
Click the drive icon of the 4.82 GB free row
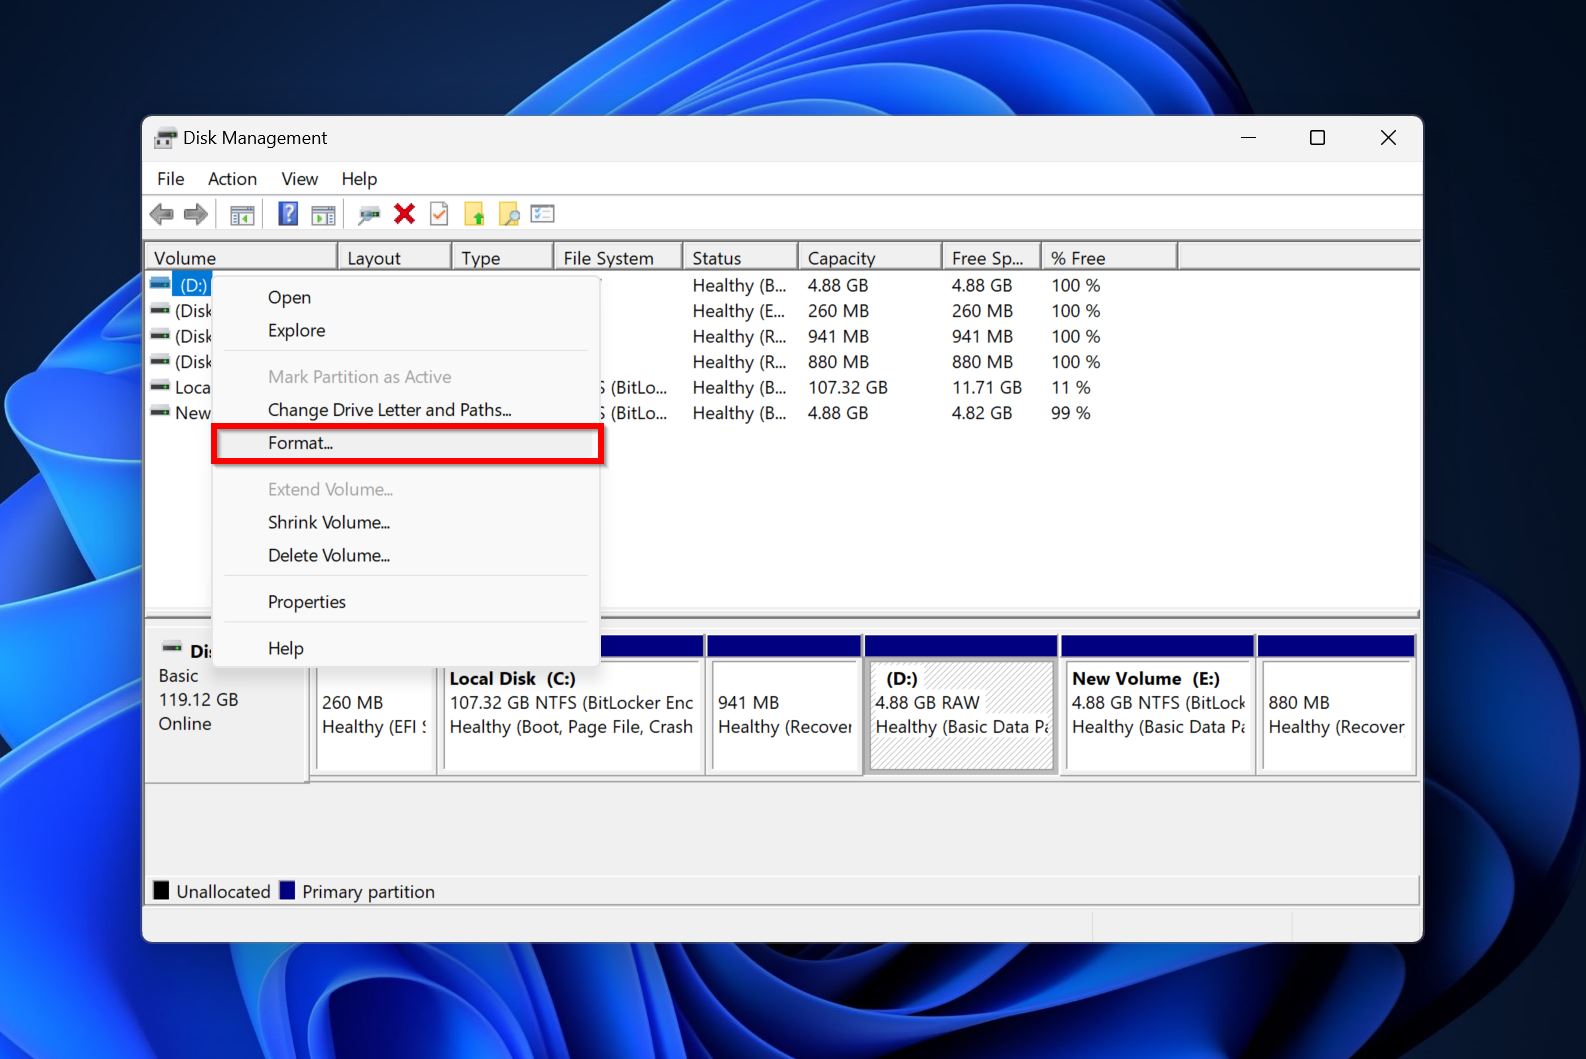[160, 412]
